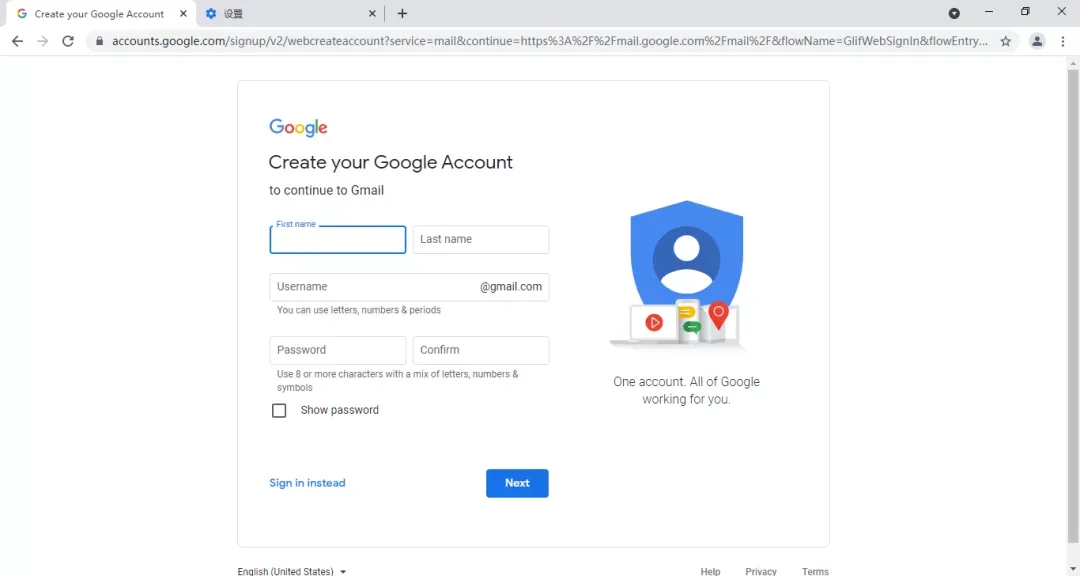The image size is (1080, 576).
Task: Close the 设置 tab
Action: pos(372,13)
